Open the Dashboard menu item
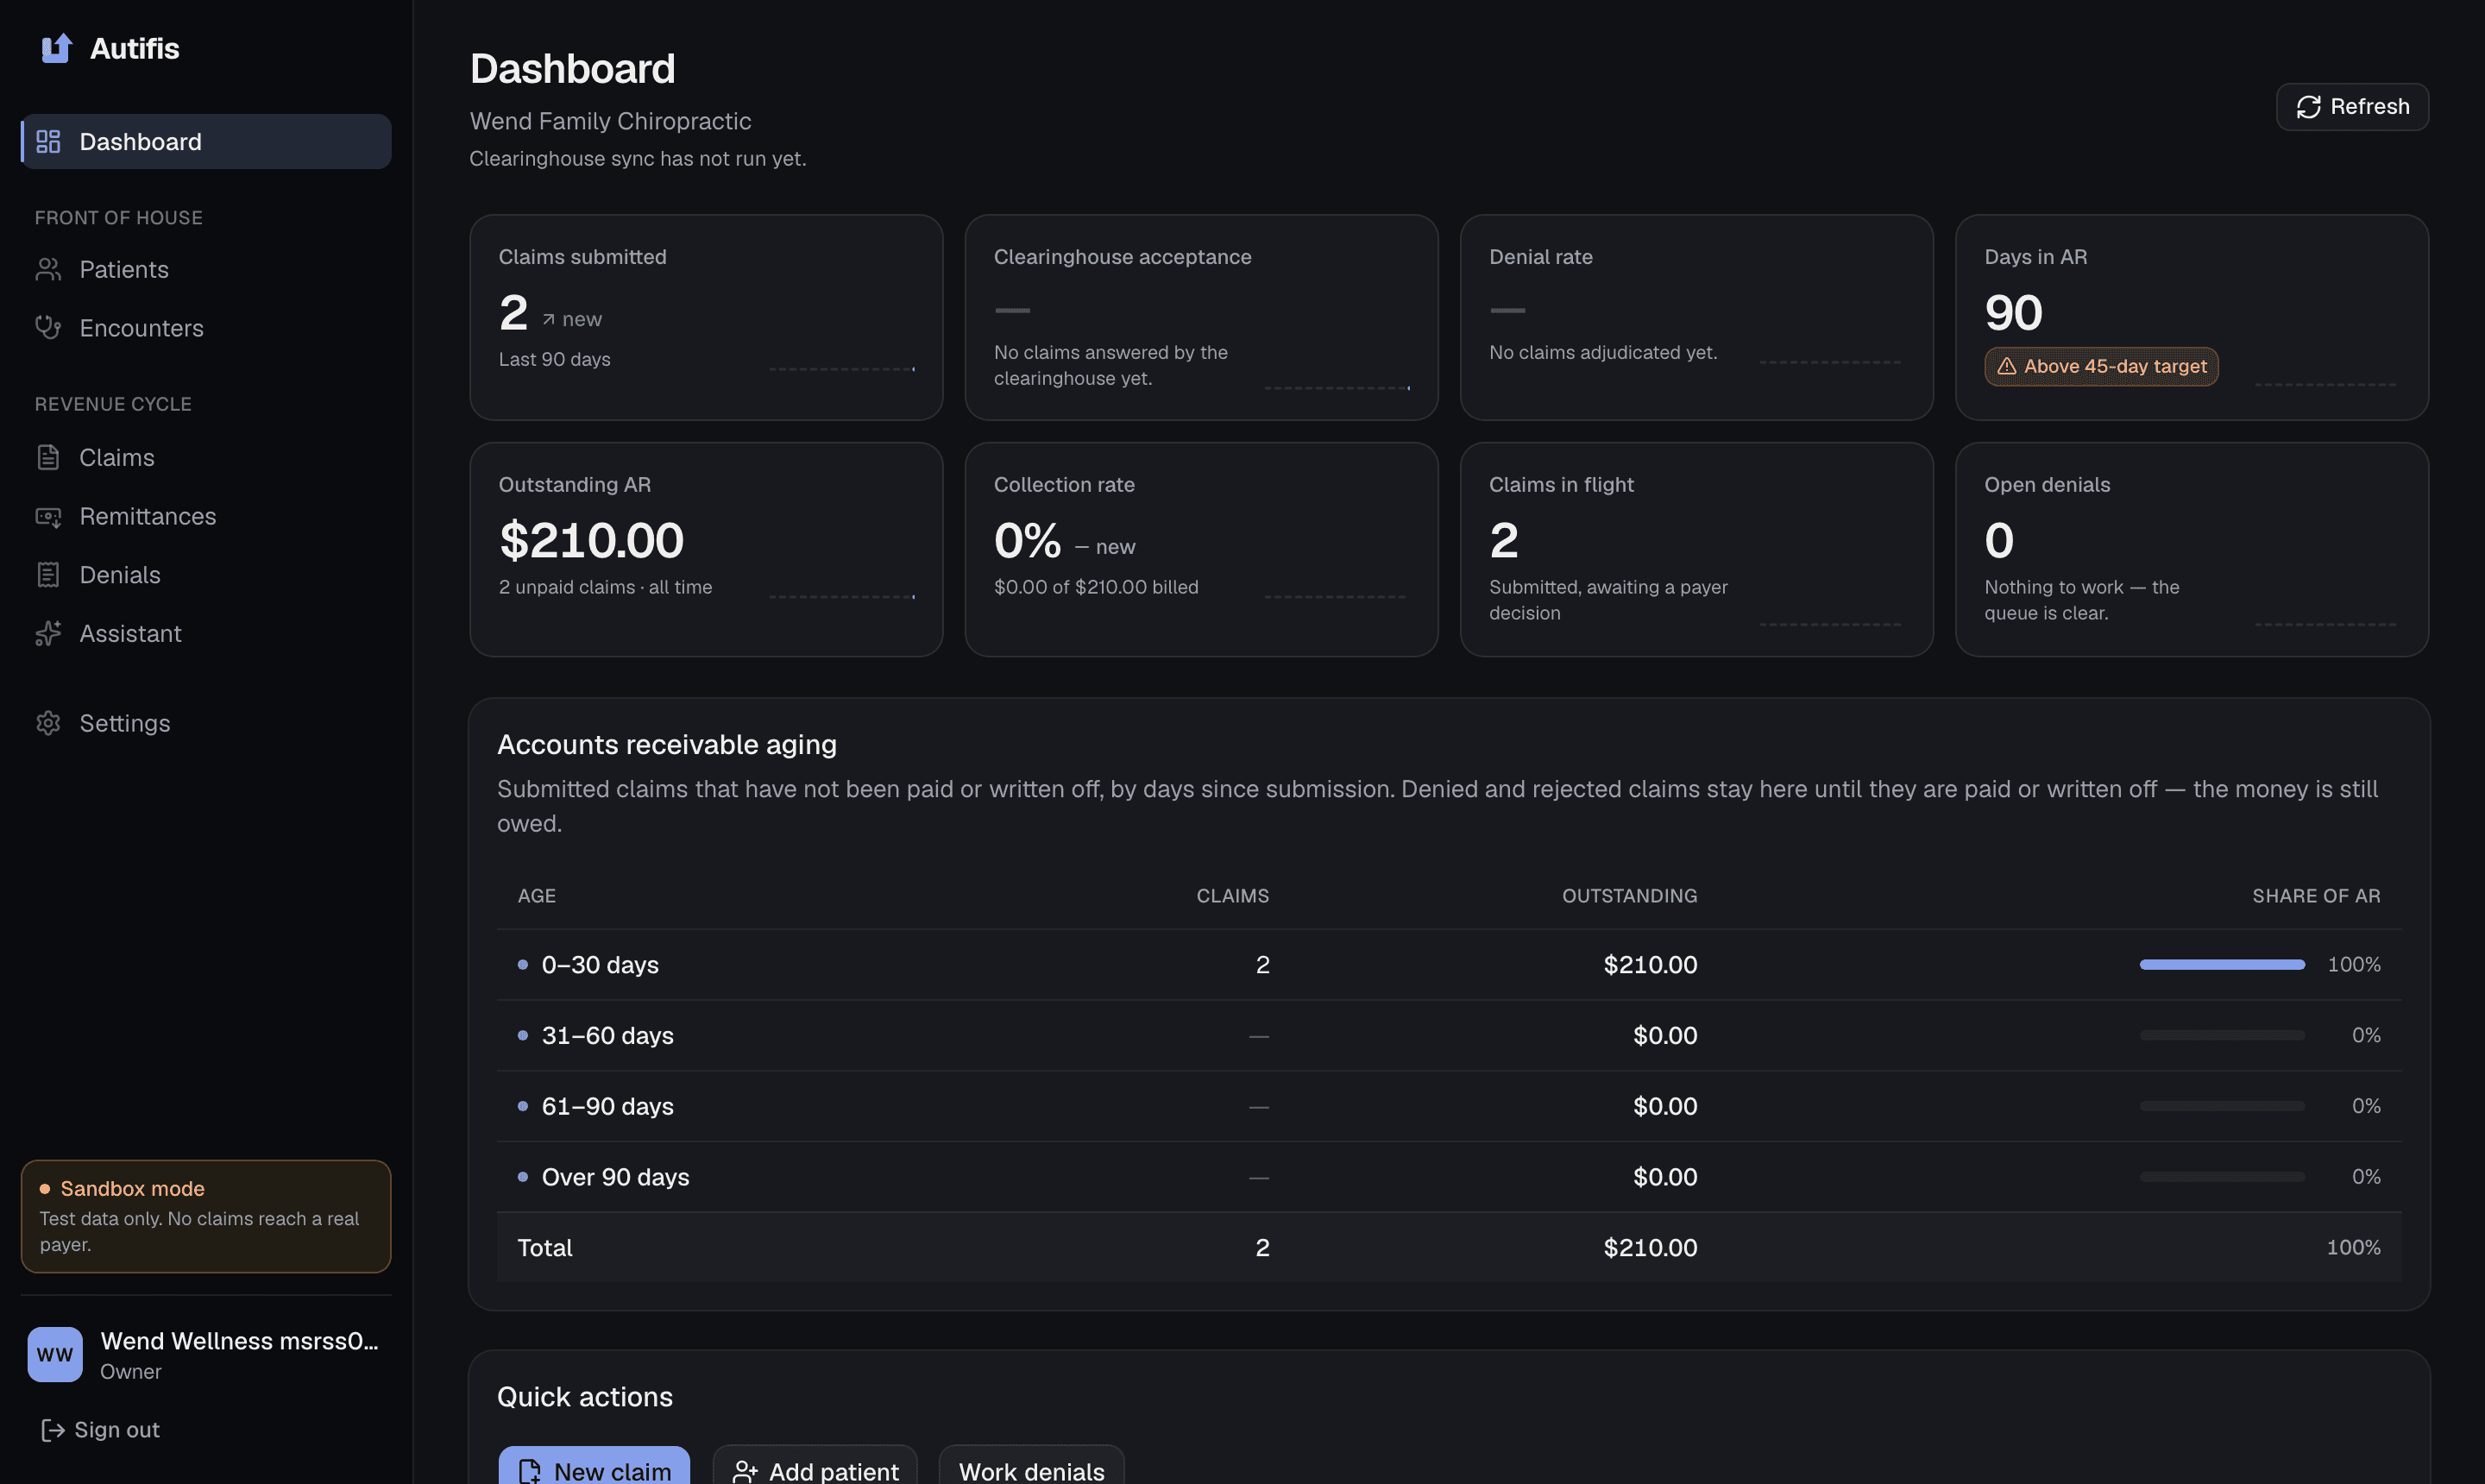Viewport: 2485px width, 1484px height. pyautogui.click(x=206, y=141)
